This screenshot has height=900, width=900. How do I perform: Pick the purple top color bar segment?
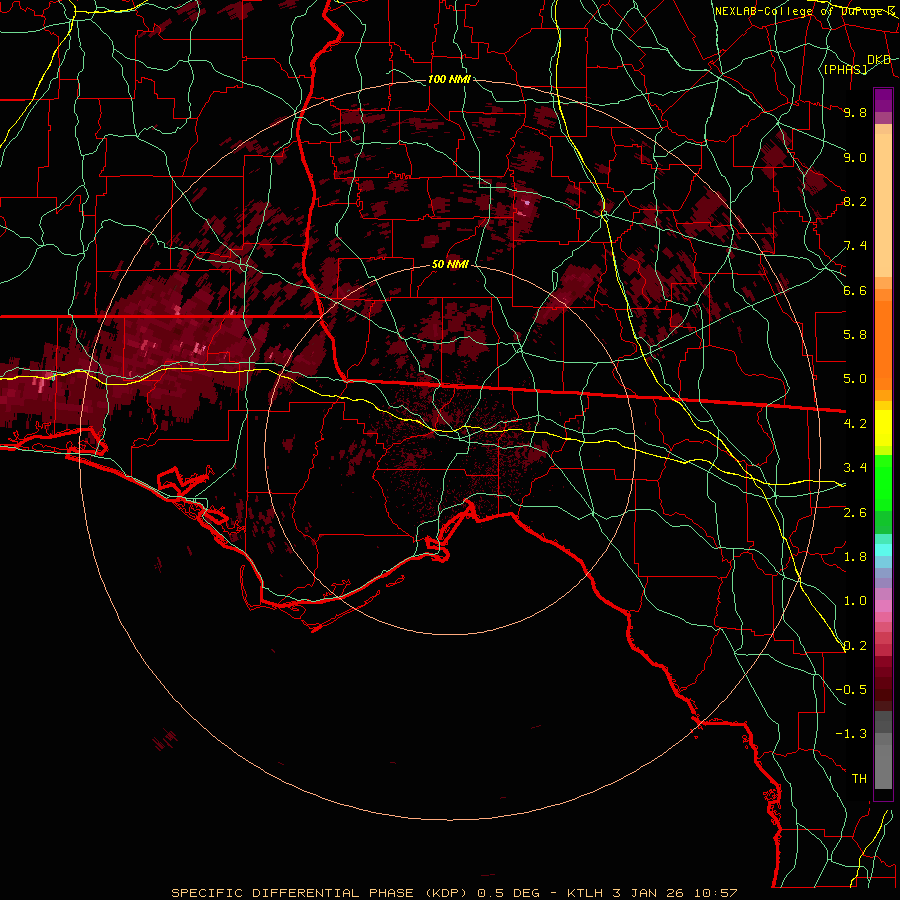pyautogui.click(x=883, y=100)
